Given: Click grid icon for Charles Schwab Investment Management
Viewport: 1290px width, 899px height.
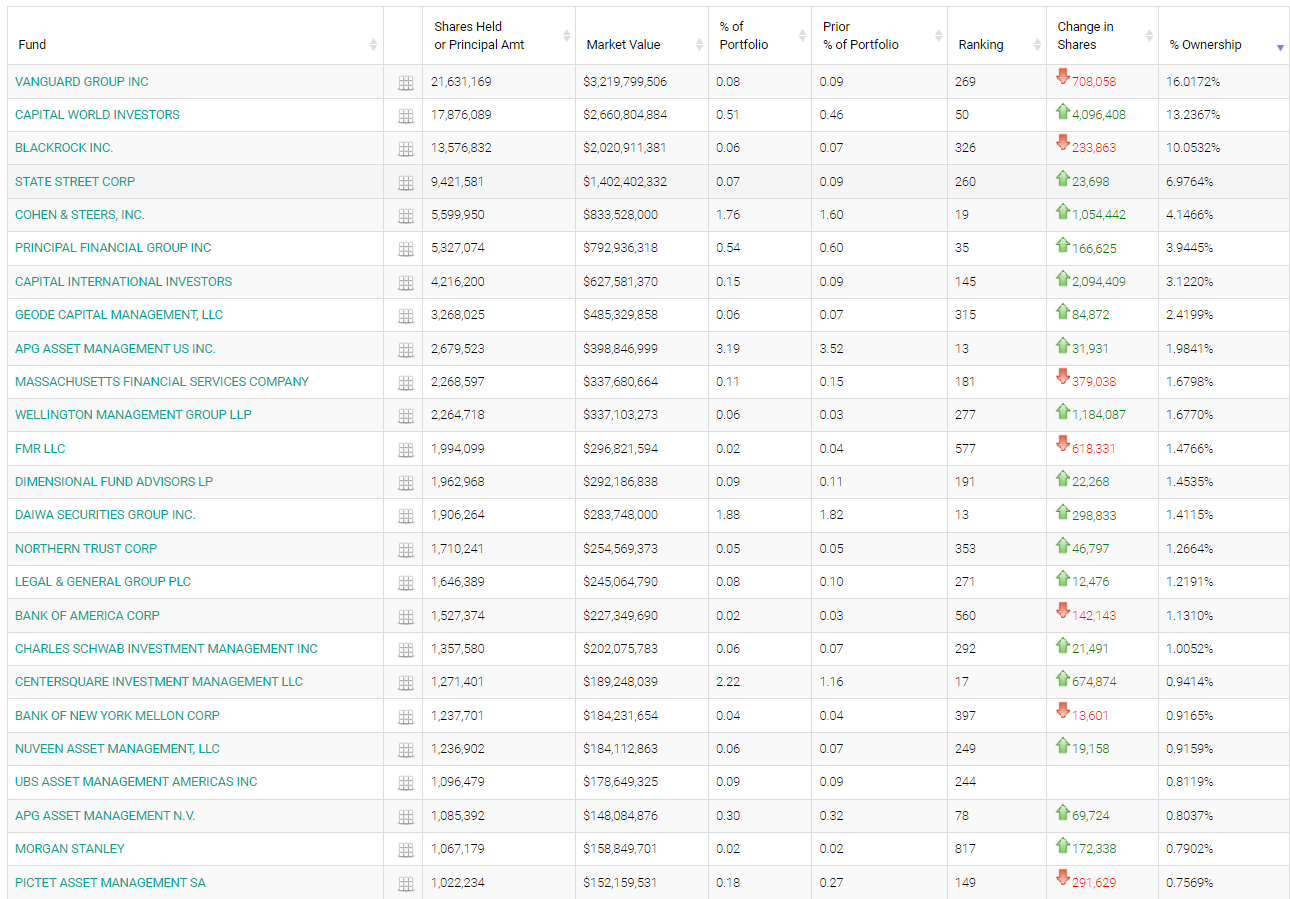Looking at the screenshot, I should (x=405, y=650).
